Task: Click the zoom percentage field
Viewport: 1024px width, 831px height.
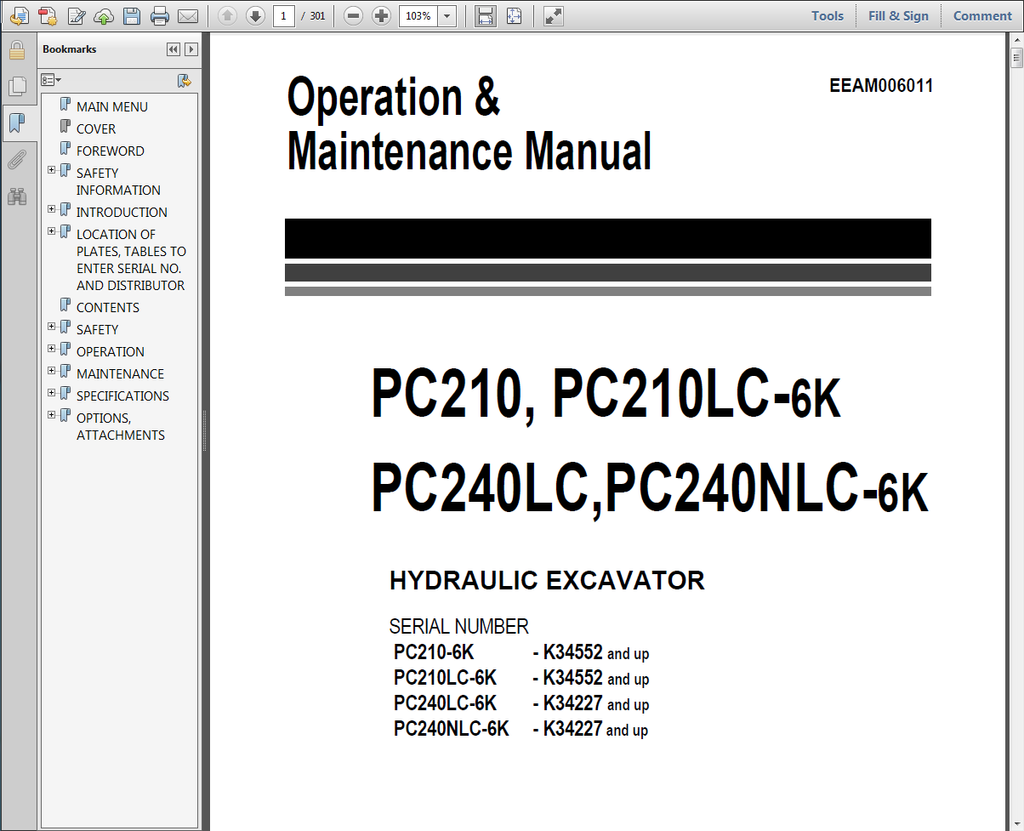Action: point(419,16)
